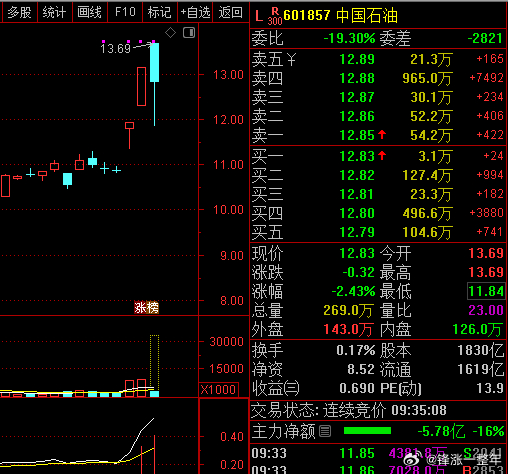Add stock to watchlist with +自选
The width and height of the screenshot is (508, 474).
coord(195,12)
